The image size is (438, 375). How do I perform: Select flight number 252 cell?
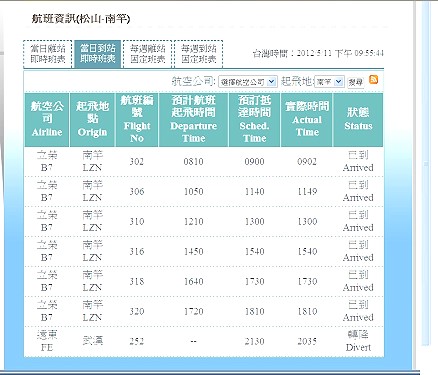point(137,341)
